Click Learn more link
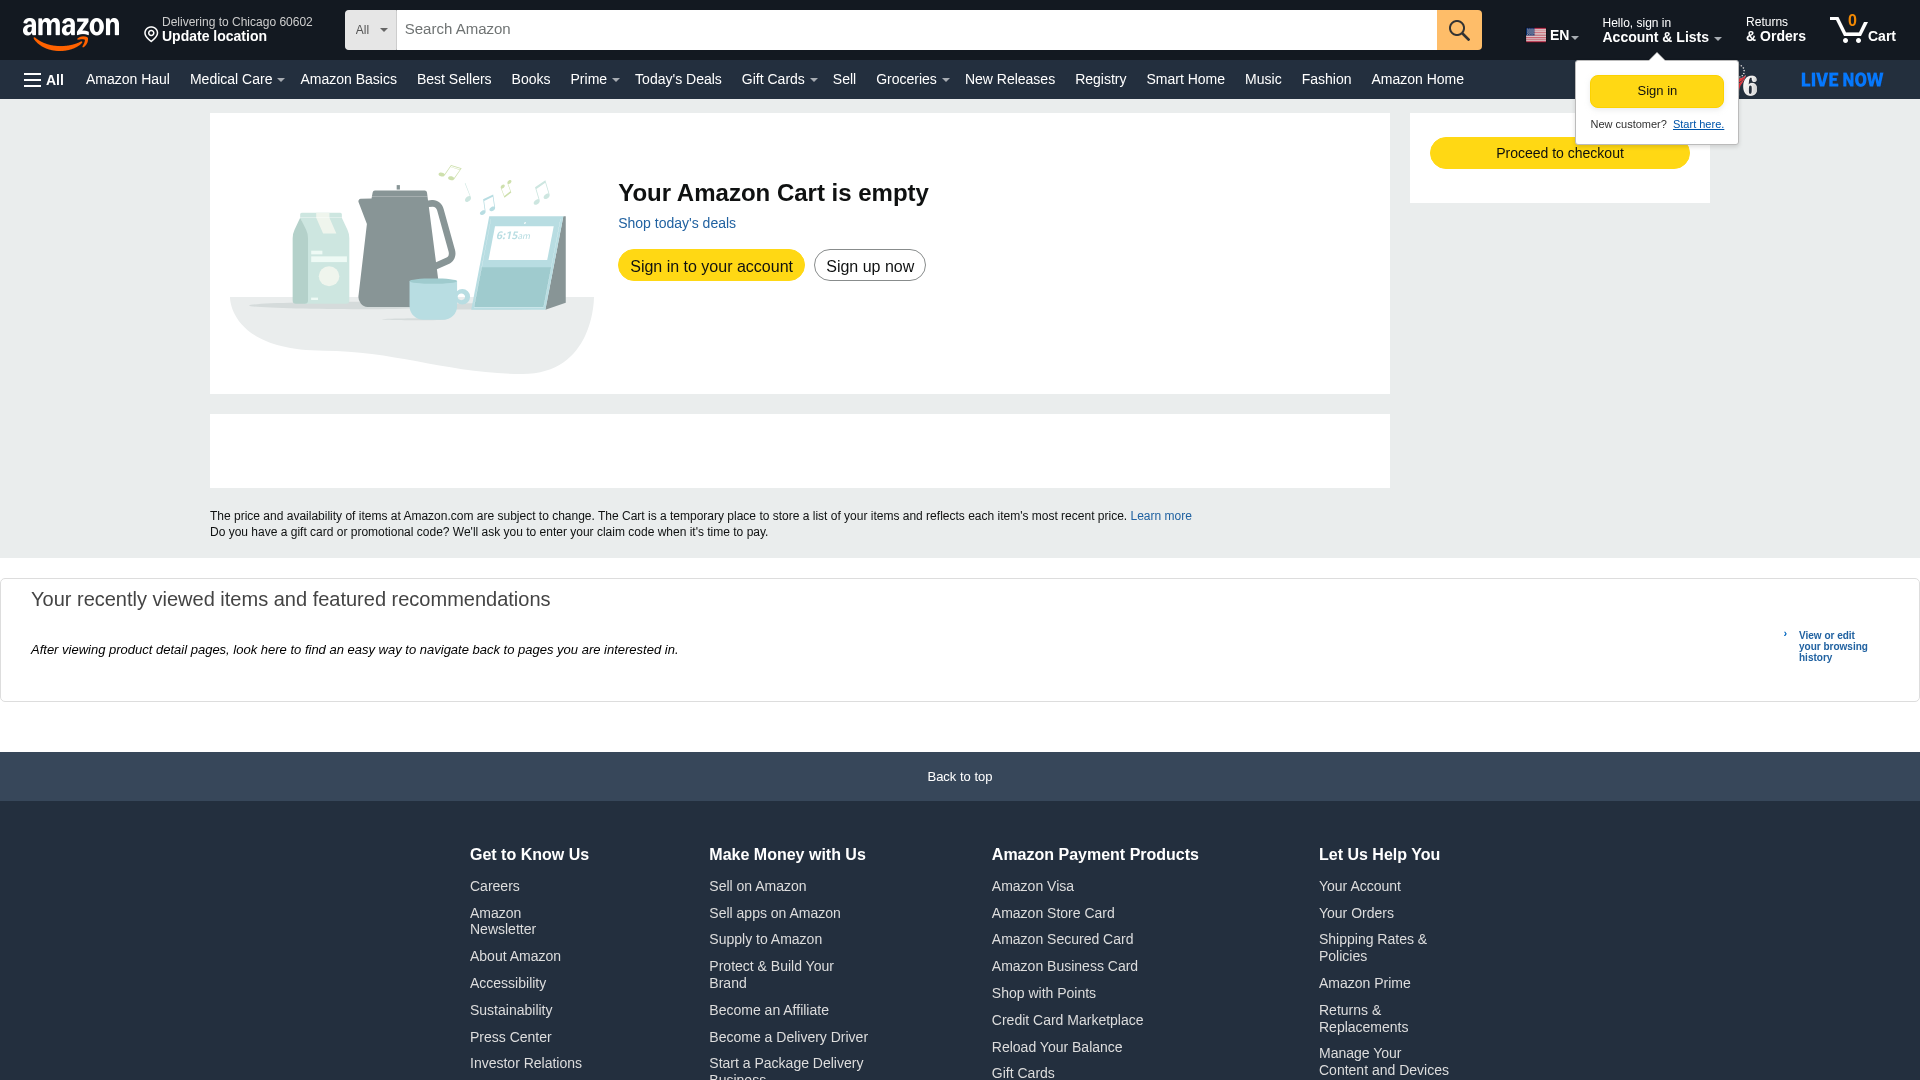 [1161, 516]
